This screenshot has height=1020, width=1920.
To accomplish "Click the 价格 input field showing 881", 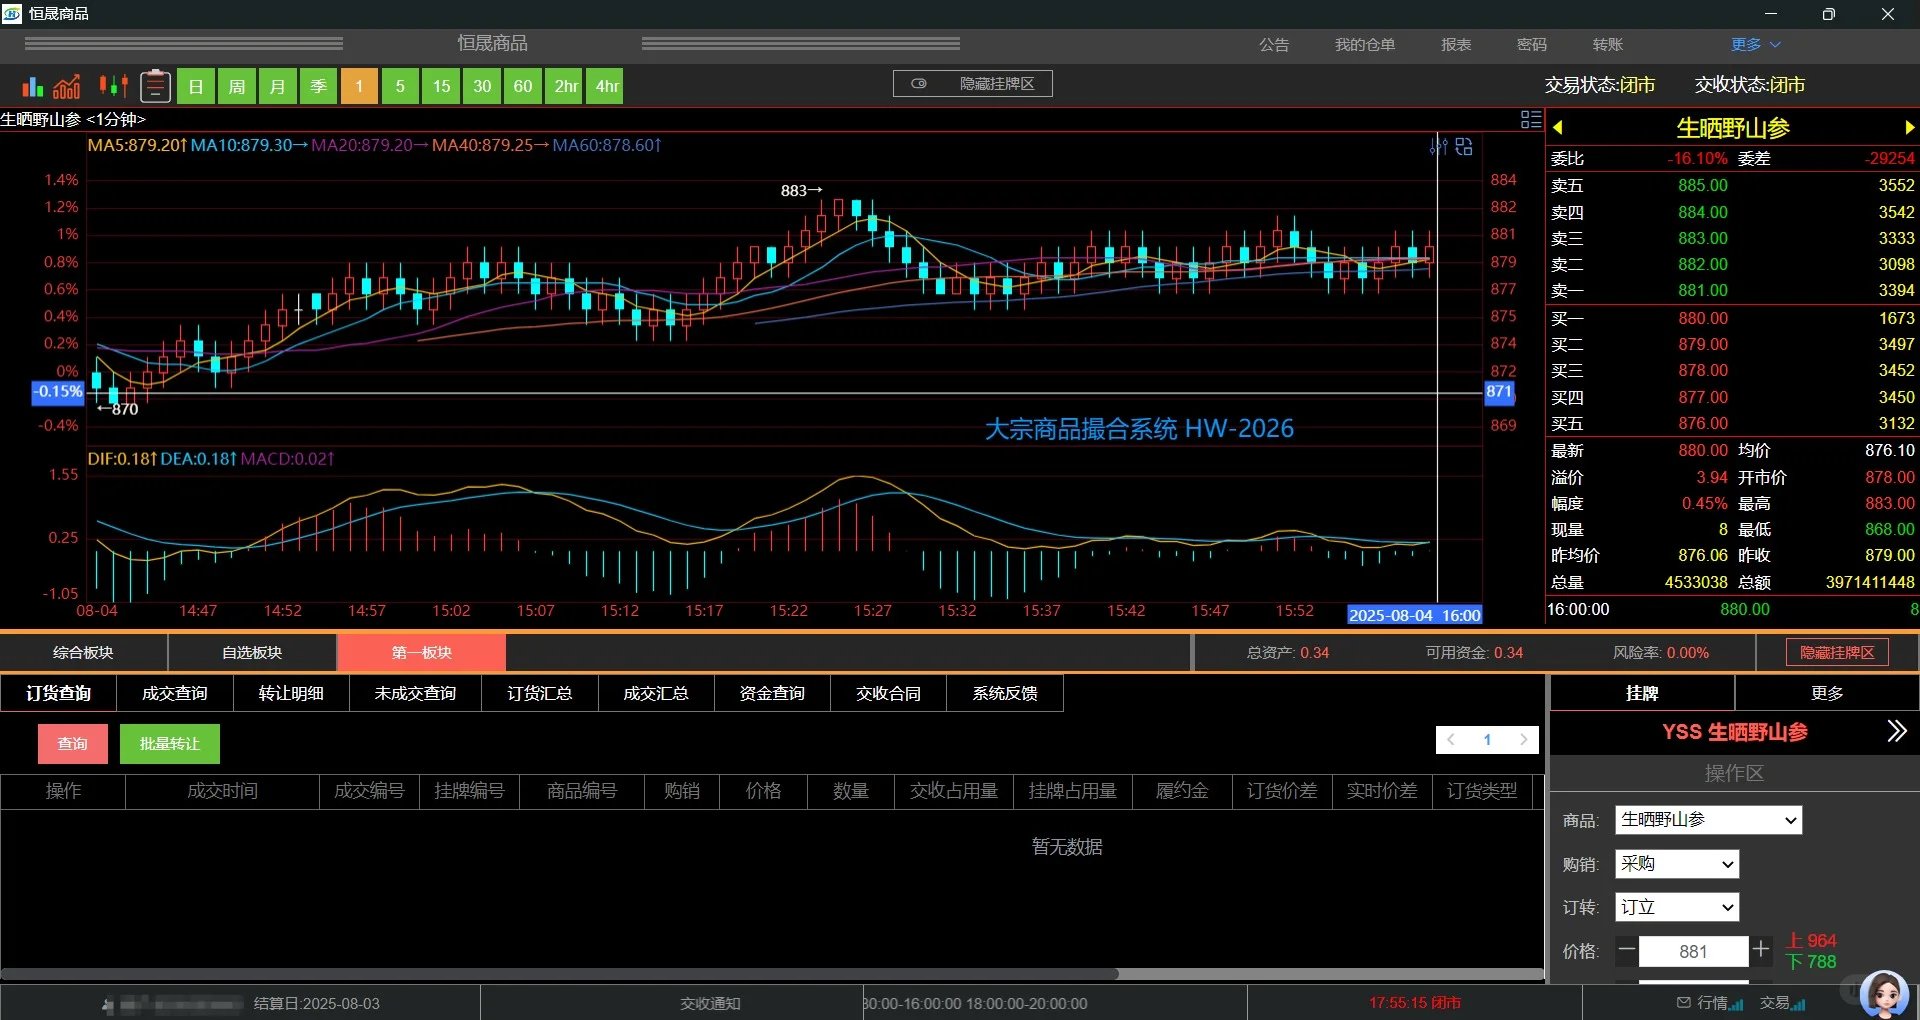I will tap(1693, 951).
